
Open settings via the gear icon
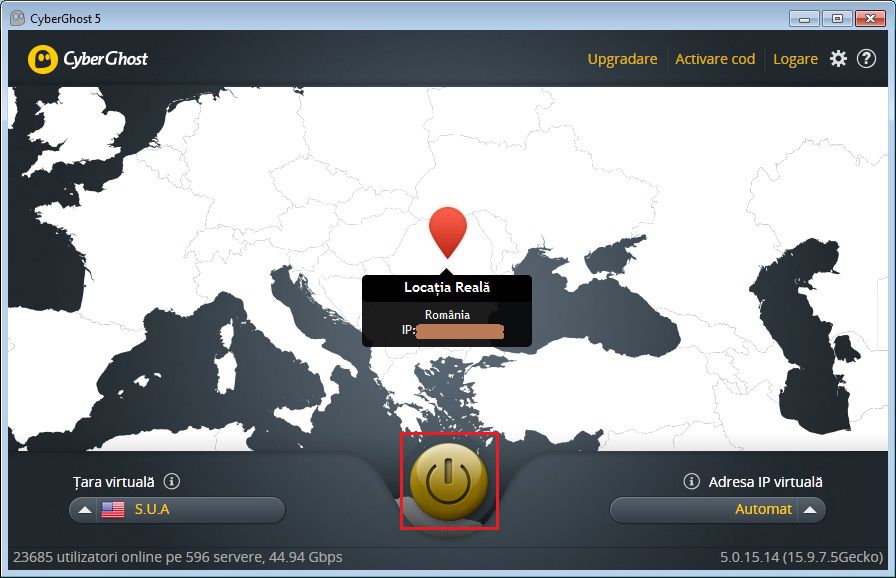click(x=838, y=58)
